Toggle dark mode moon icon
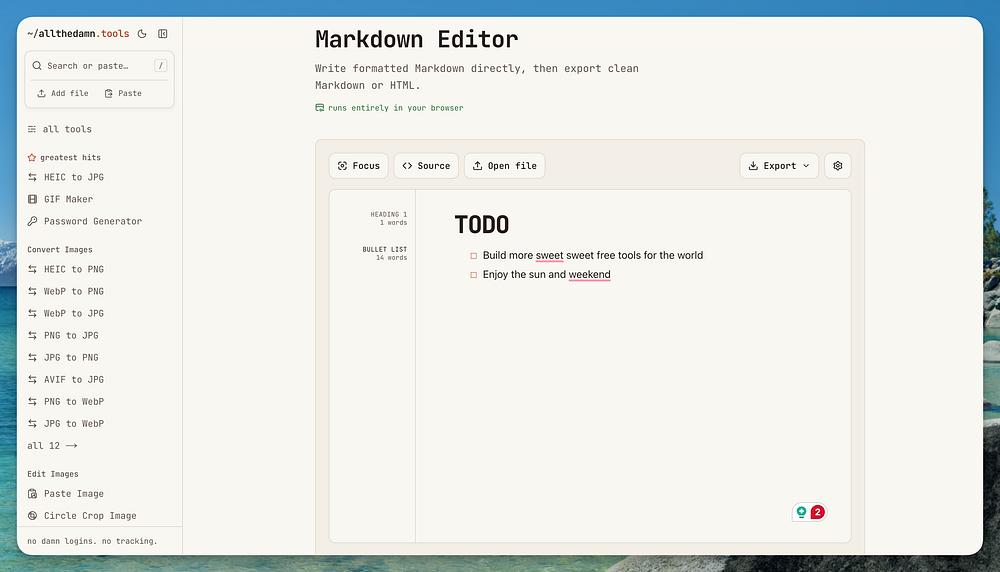 coord(142,34)
